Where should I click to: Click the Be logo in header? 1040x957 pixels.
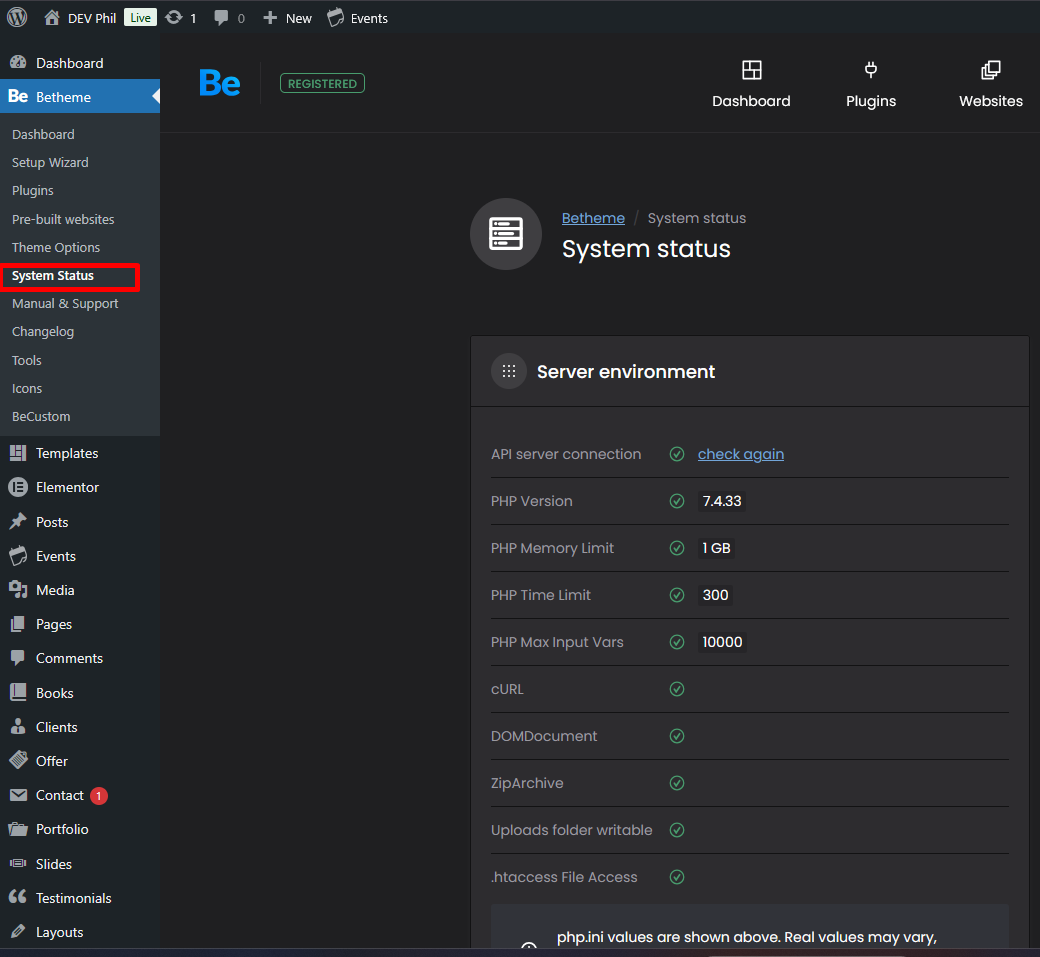coord(220,83)
